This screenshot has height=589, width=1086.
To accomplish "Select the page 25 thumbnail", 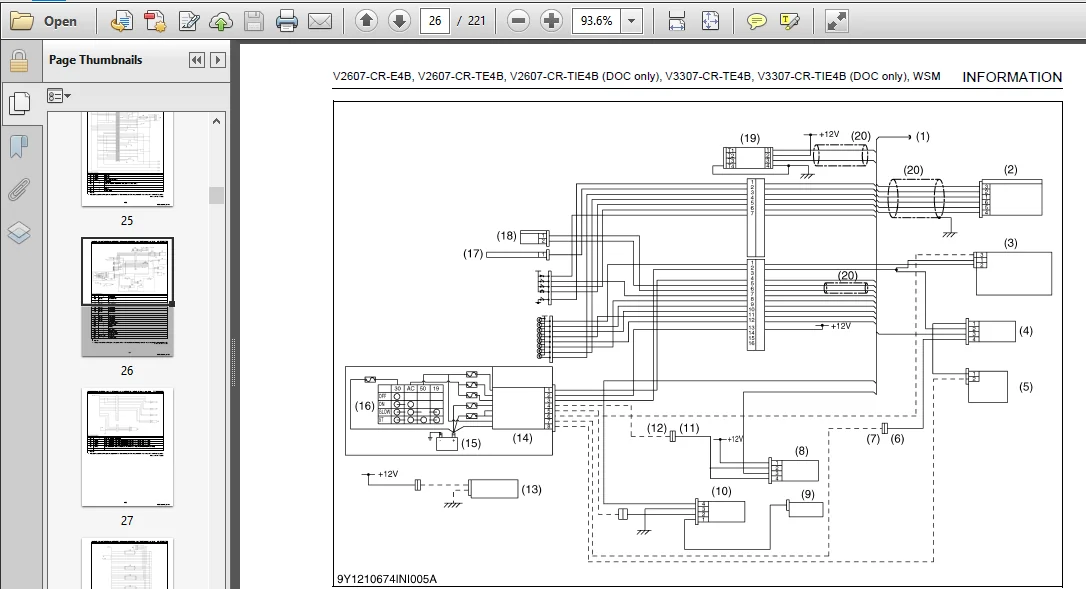I will pyautogui.click(x=127, y=159).
